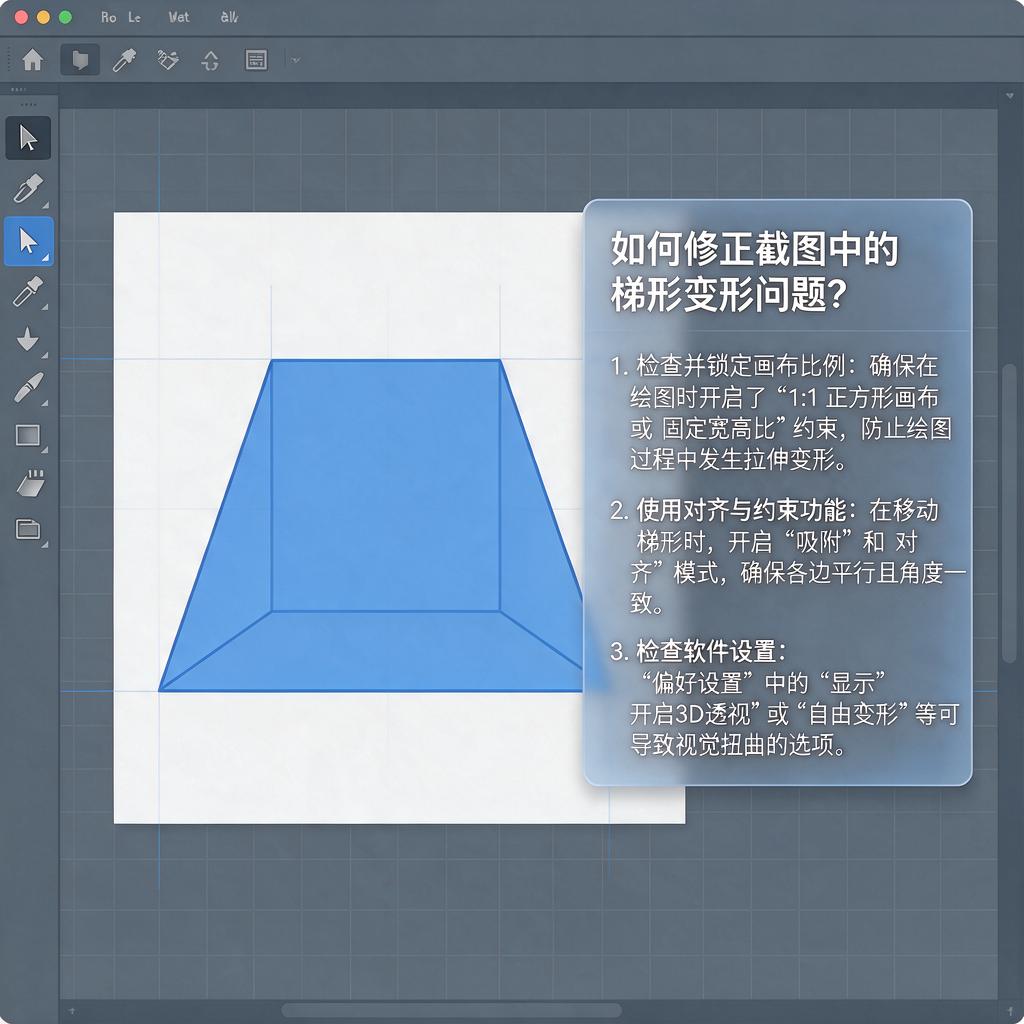Open the "Wet" menu in title bar
The width and height of the screenshot is (1024, 1024).
tap(178, 18)
